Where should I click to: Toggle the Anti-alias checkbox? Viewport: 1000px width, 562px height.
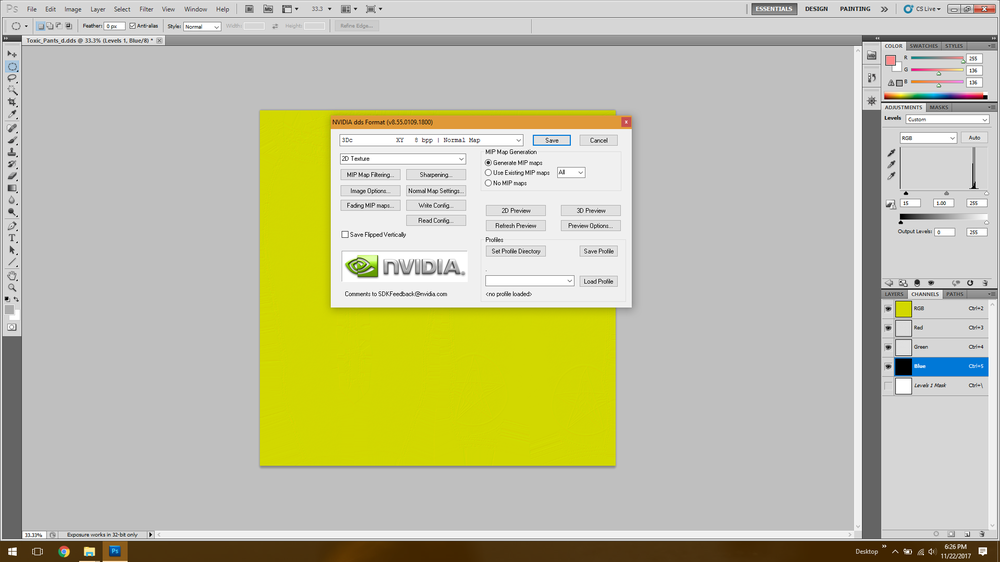click(x=133, y=26)
